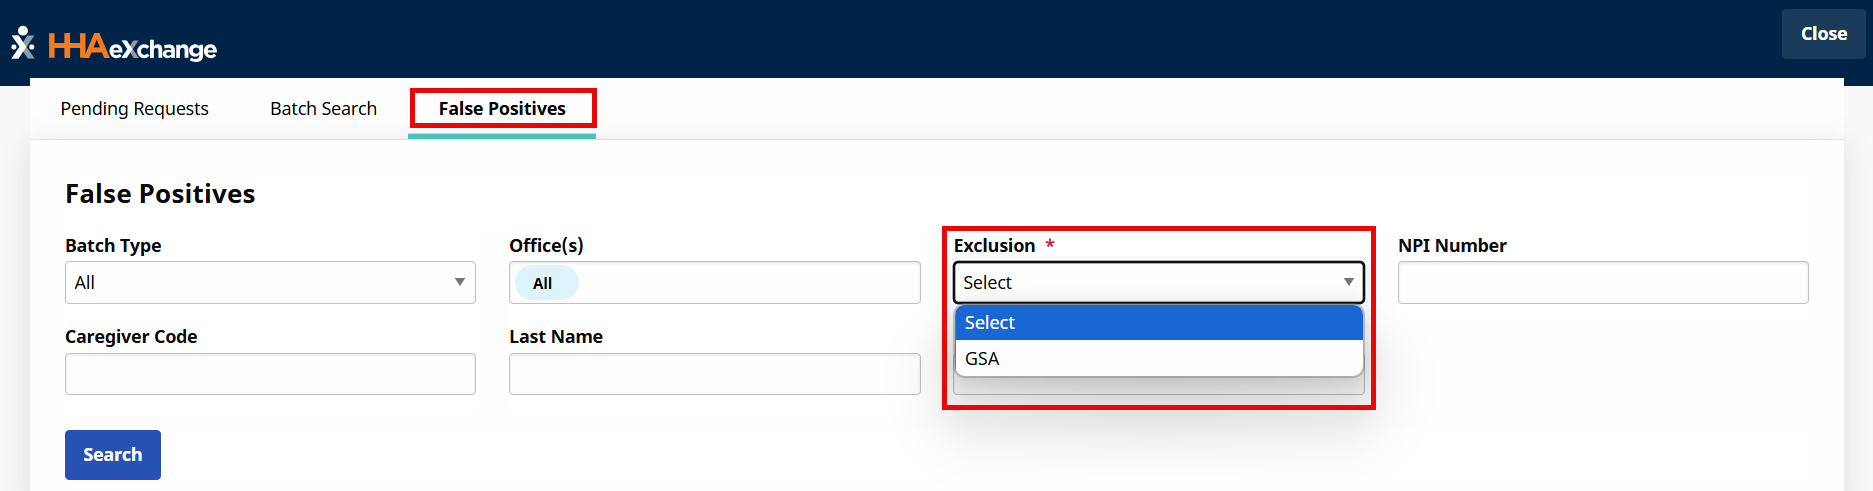This screenshot has height=491, width=1873.
Task: Click the HHAeXchange logo icon
Action: point(22,44)
